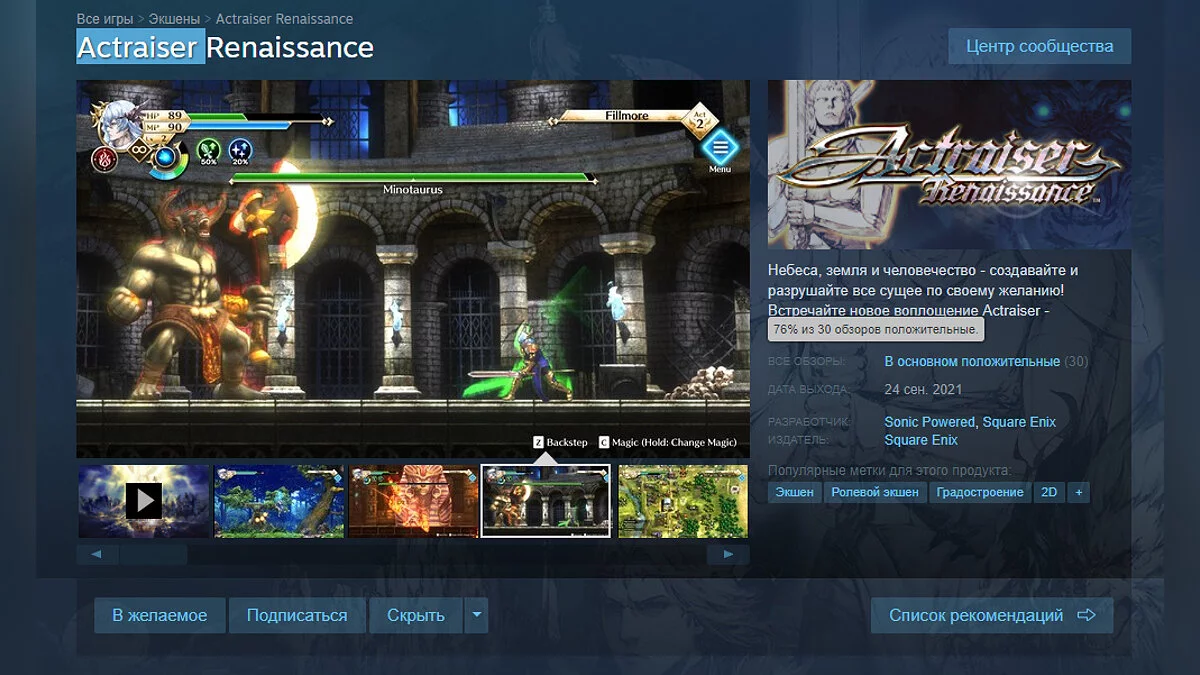Image resolution: width=1200 pixels, height=675 pixels.
Task: Open the Все игры breadcrumb
Action: pyautogui.click(x=105, y=19)
